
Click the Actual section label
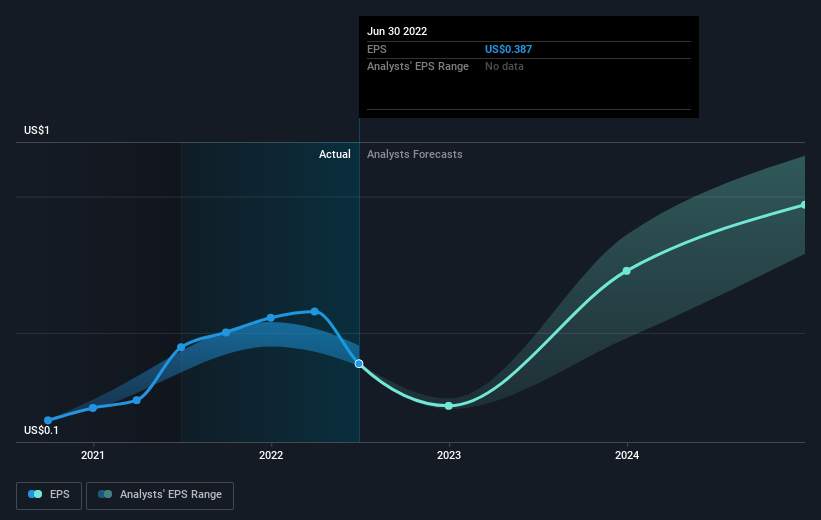(x=335, y=154)
